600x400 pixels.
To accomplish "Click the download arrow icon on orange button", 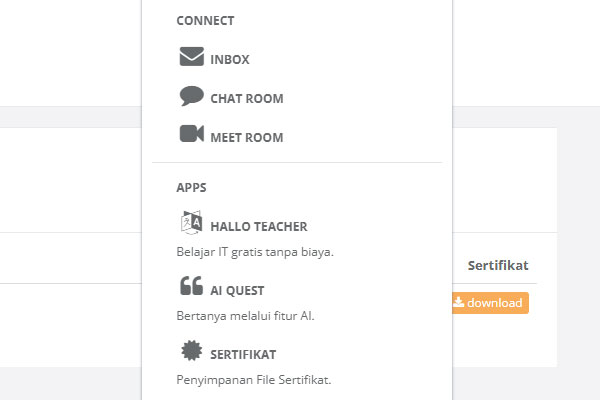I will (458, 302).
